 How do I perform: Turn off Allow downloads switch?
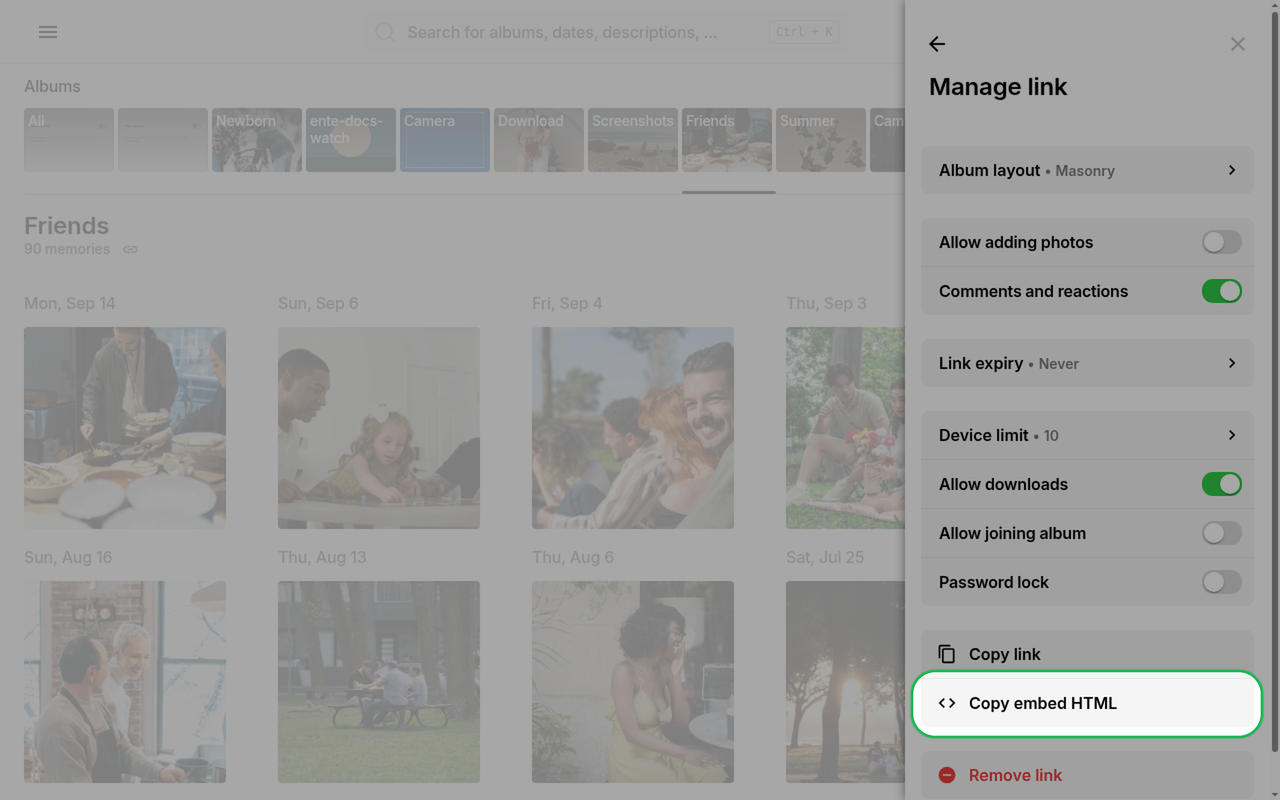pyautogui.click(x=1222, y=484)
